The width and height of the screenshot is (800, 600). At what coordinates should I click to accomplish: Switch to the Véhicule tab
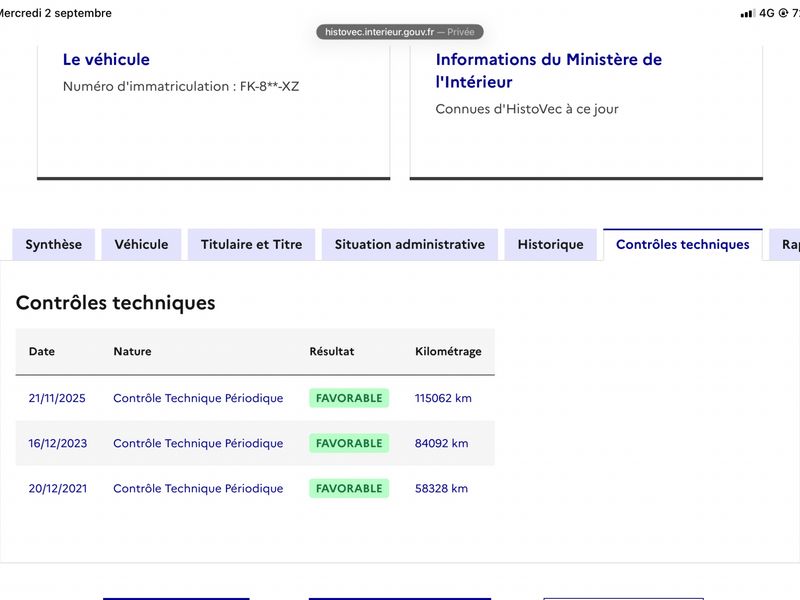[x=141, y=244]
